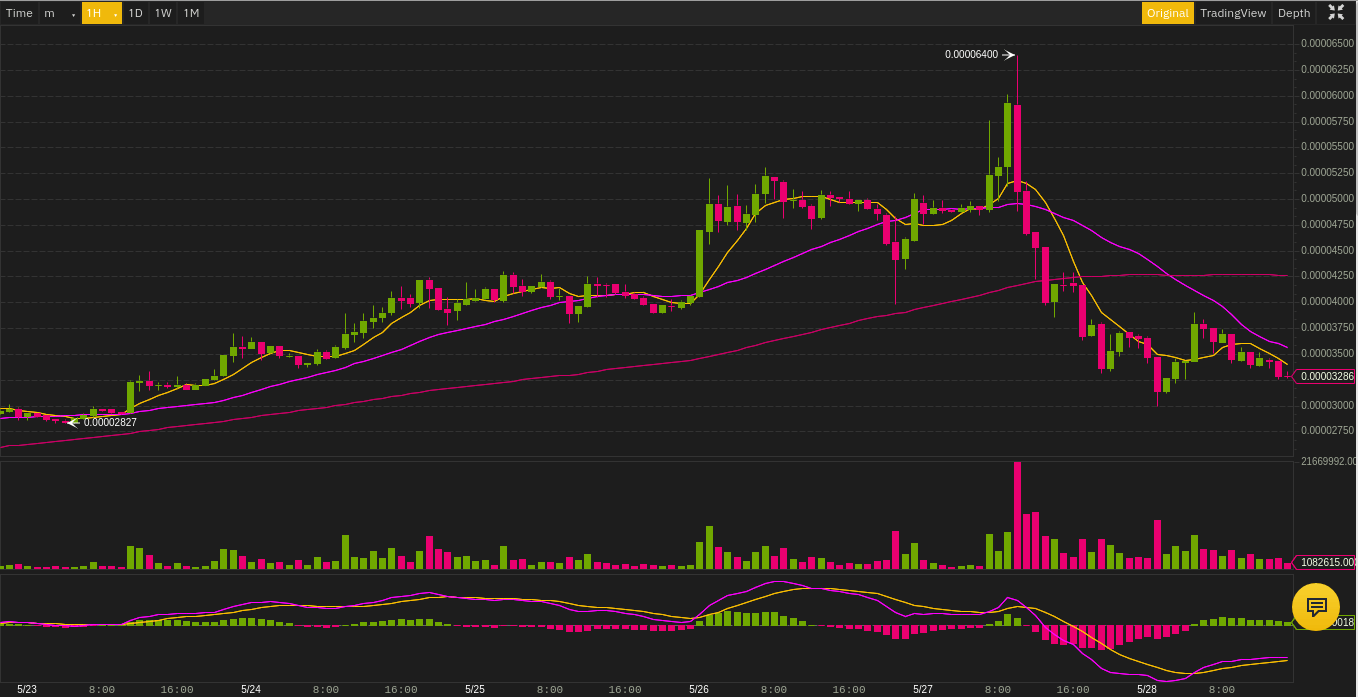This screenshot has height=697, width=1358.
Task: Click the tallest red volume bar
Action: (1018, 515)
